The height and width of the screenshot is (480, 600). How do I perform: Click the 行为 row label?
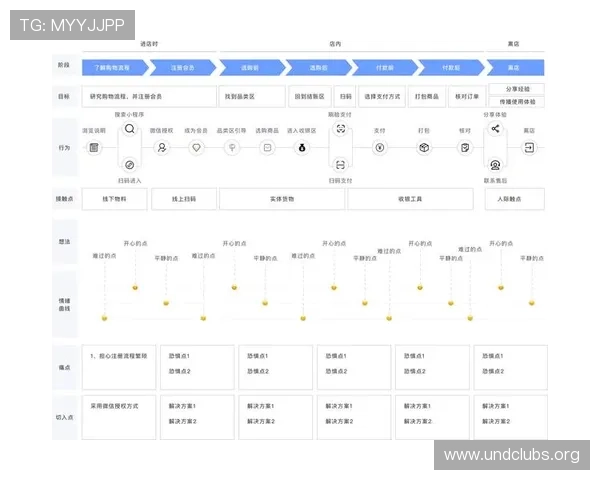64,148
